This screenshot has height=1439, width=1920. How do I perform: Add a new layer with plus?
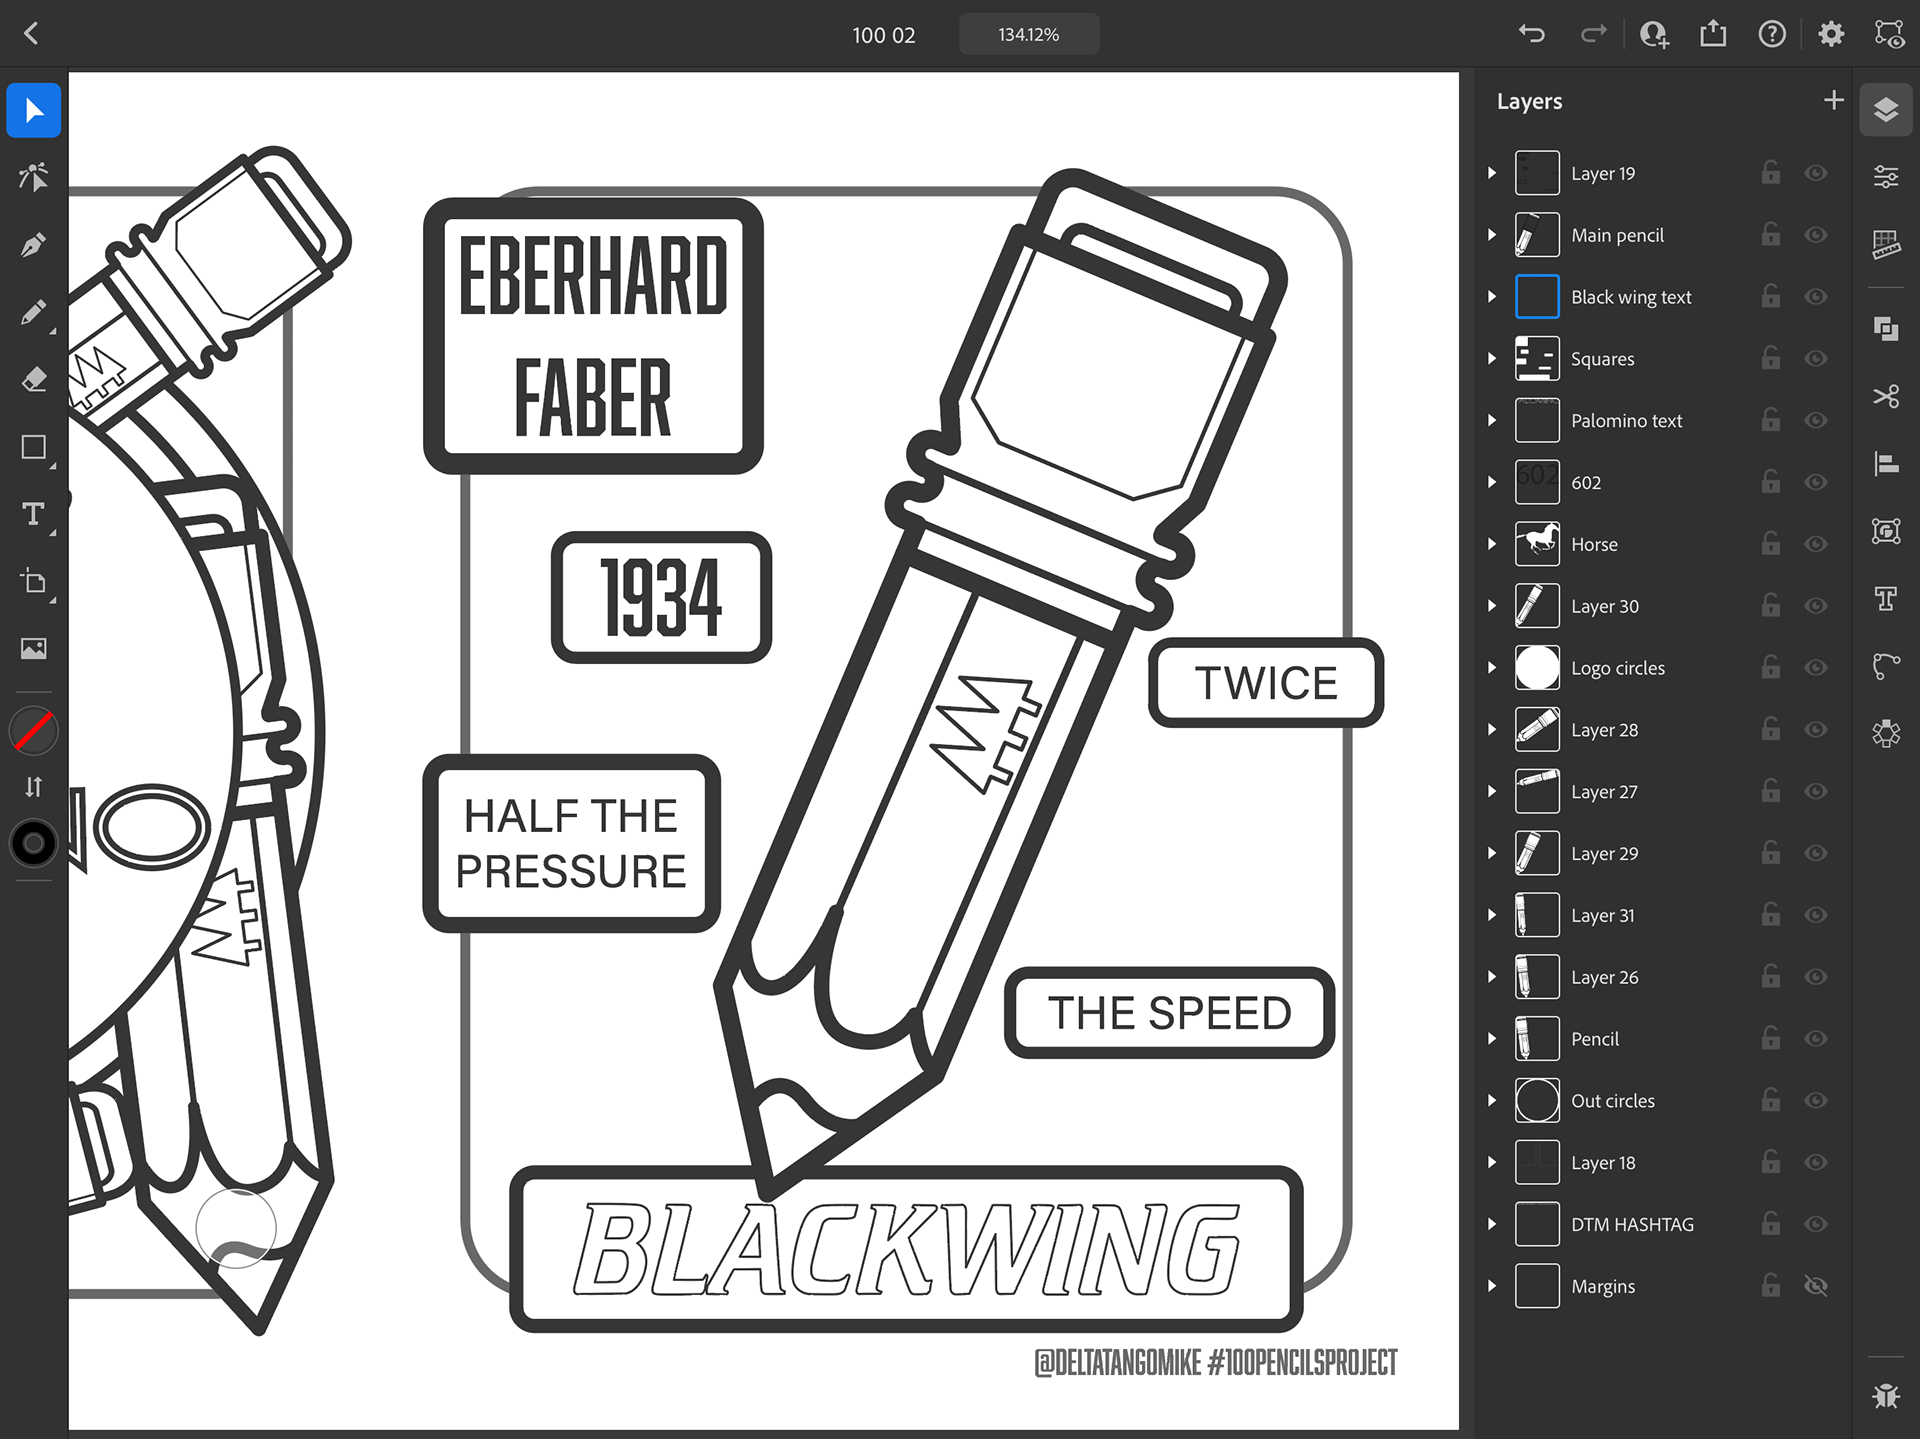coord(1833,100)
